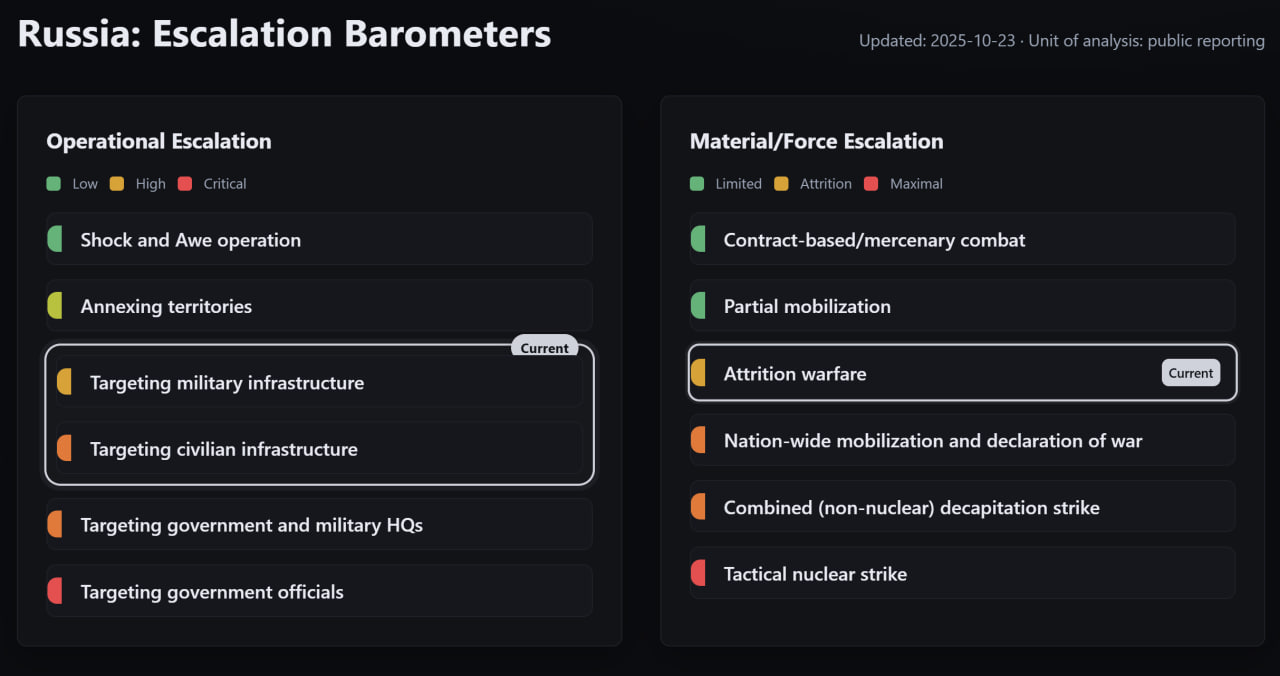Select the Targeting military infrastructure row
1280x676 pixels.
[320, 383]
